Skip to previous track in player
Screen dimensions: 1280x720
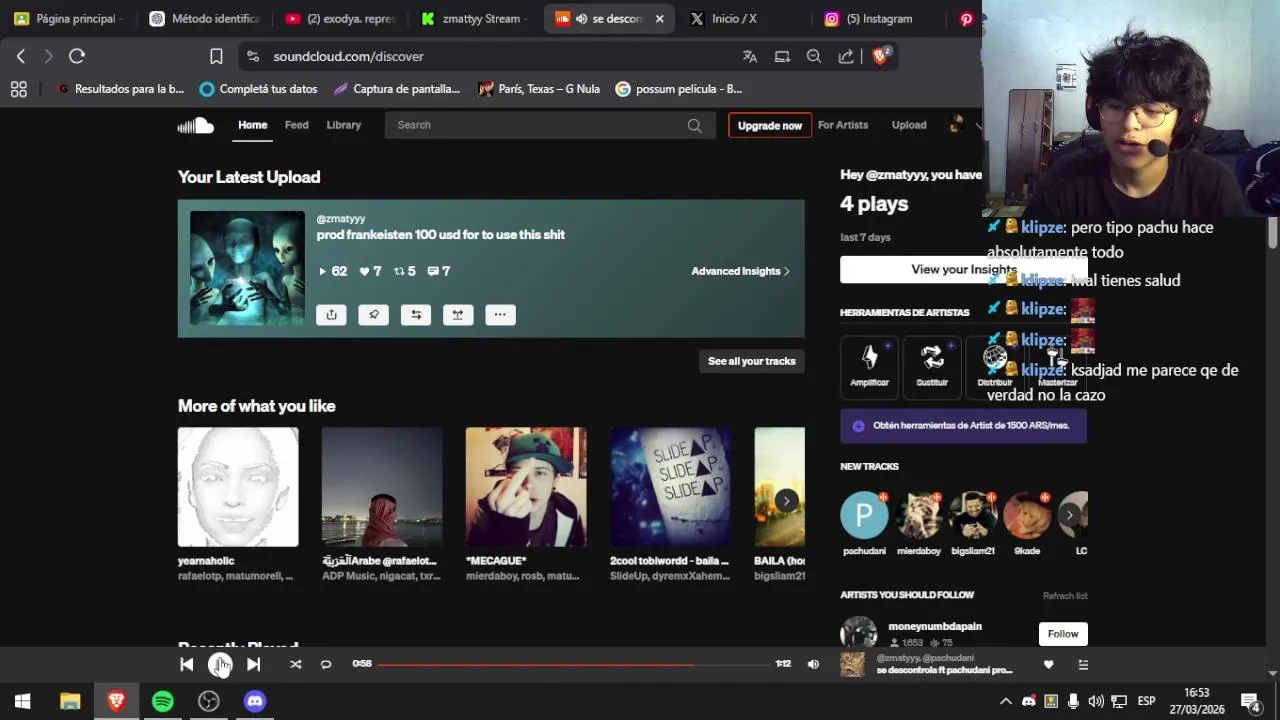tap(187, 664)
